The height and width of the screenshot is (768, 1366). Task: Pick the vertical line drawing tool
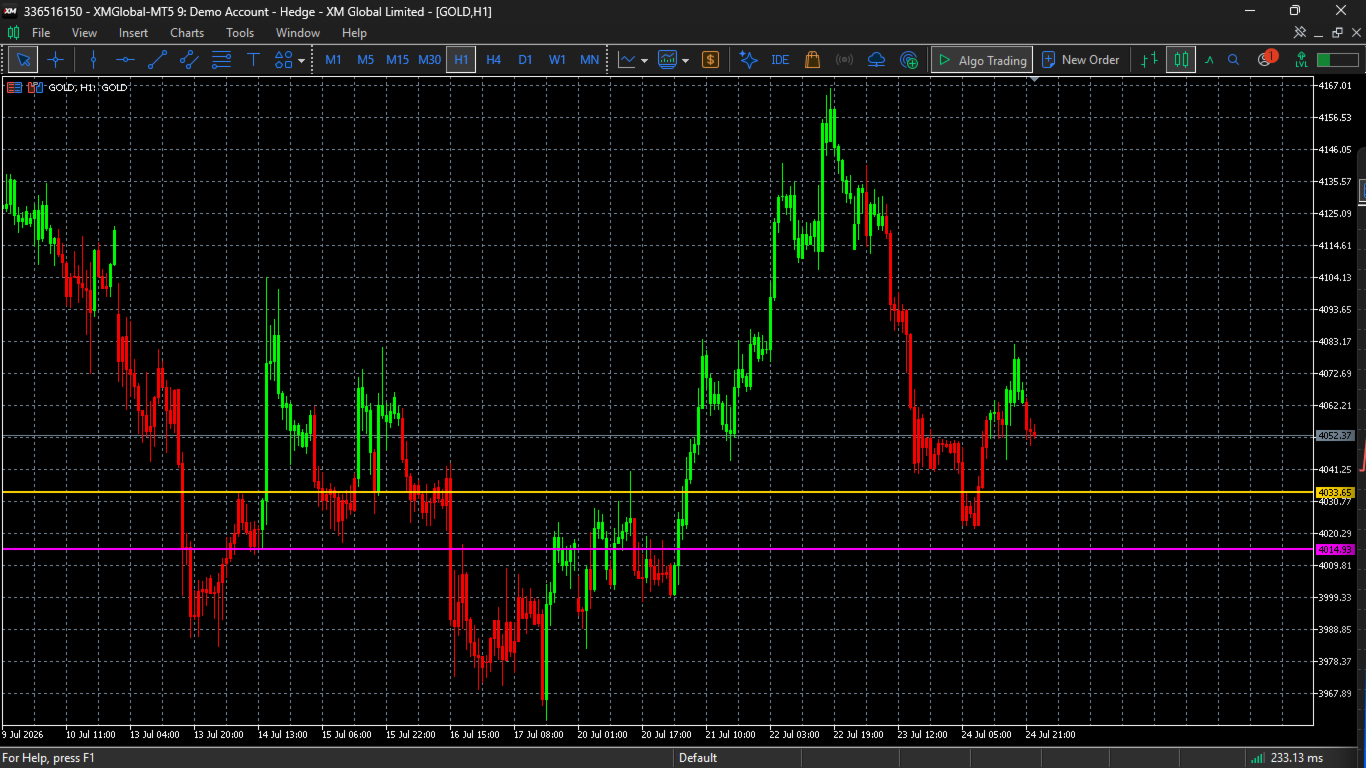click(x=93, y=60)
